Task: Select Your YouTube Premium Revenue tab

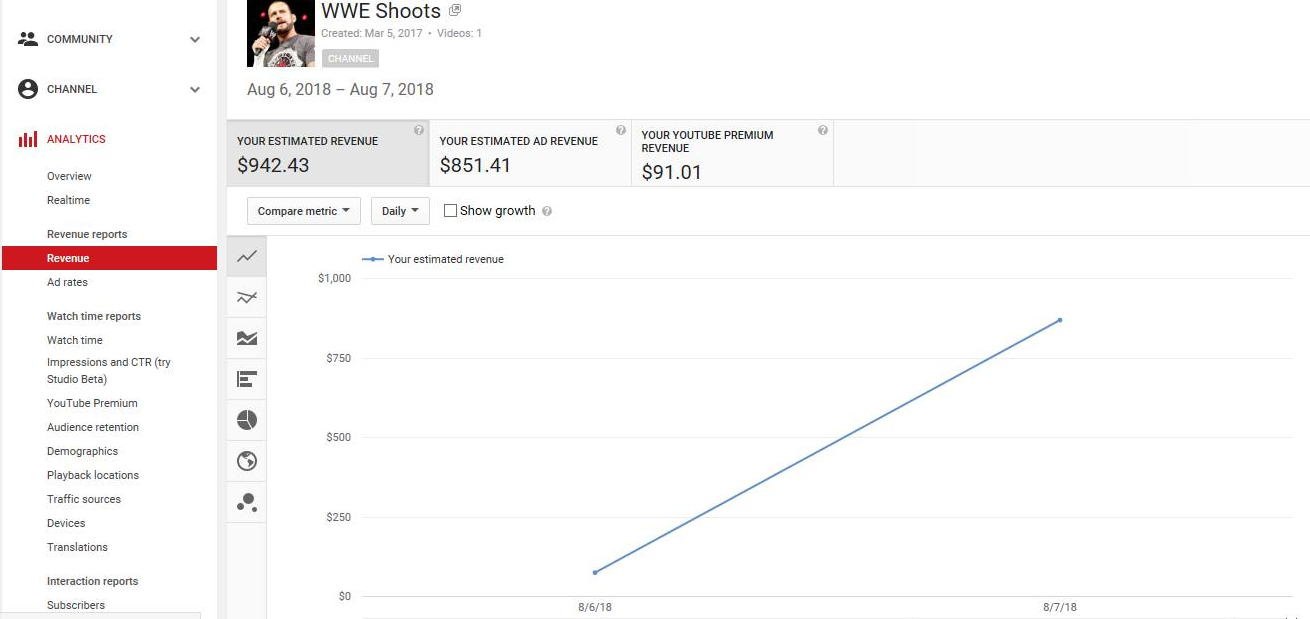Action: point(732,154)
